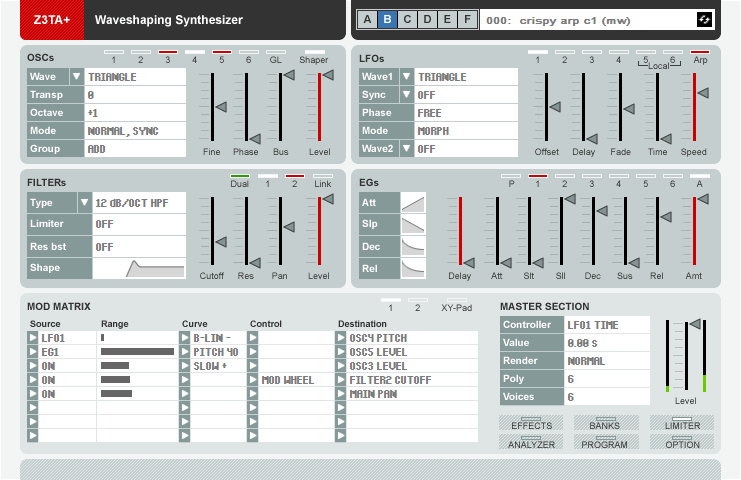Image resolution: width=741 pixels, height=480 pixels.
Task: Click the Render value NORMAL
Action: tap(607, 360)
